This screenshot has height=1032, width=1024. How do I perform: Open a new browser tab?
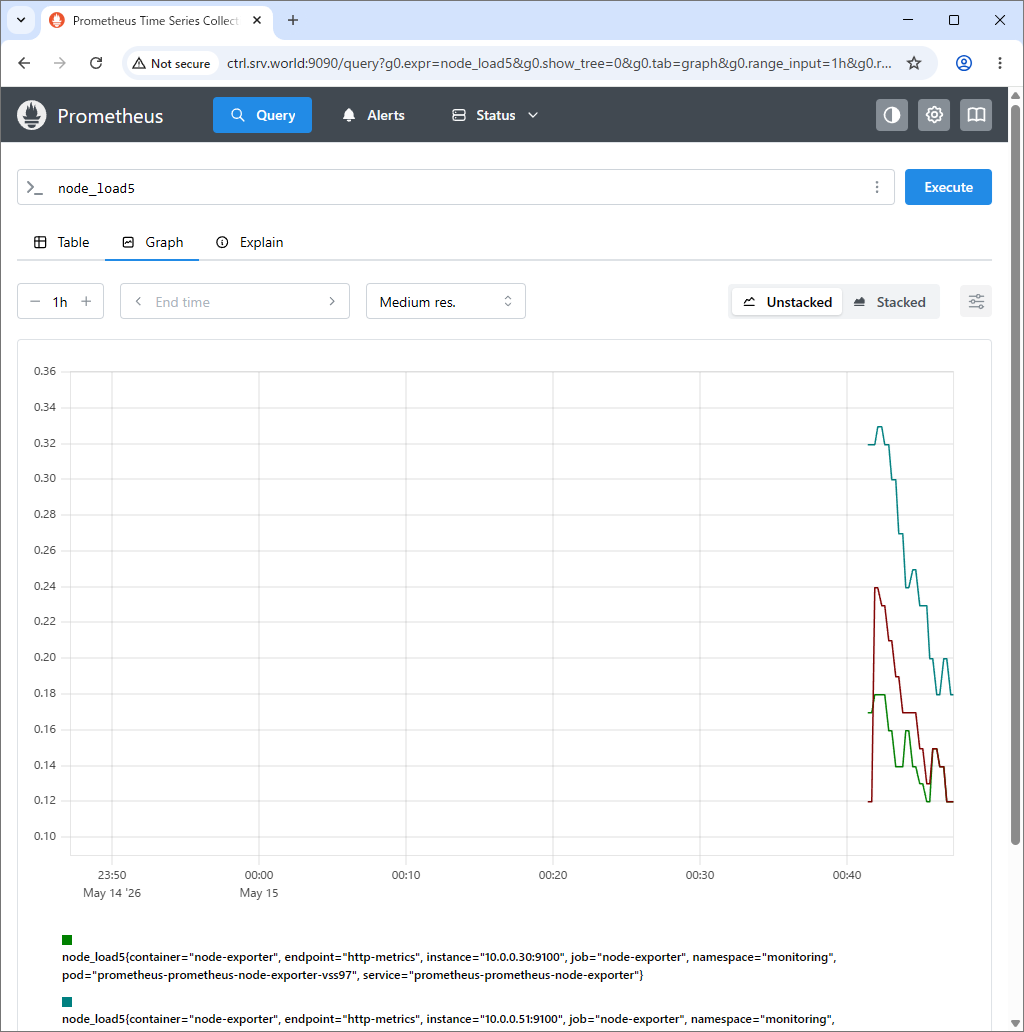pyautogui.click(x=293, y=20)
